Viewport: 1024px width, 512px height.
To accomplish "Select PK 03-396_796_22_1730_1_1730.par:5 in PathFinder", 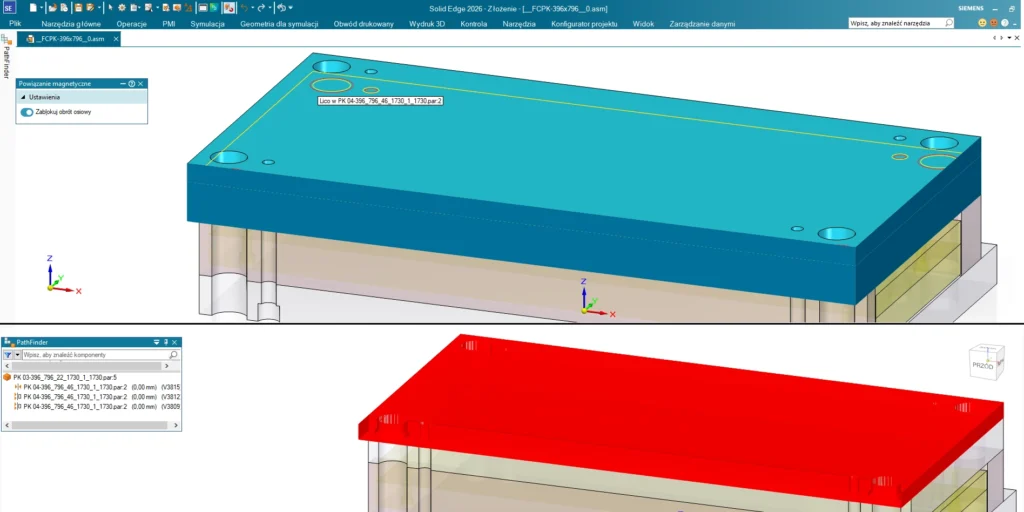I will coord(64,377).
